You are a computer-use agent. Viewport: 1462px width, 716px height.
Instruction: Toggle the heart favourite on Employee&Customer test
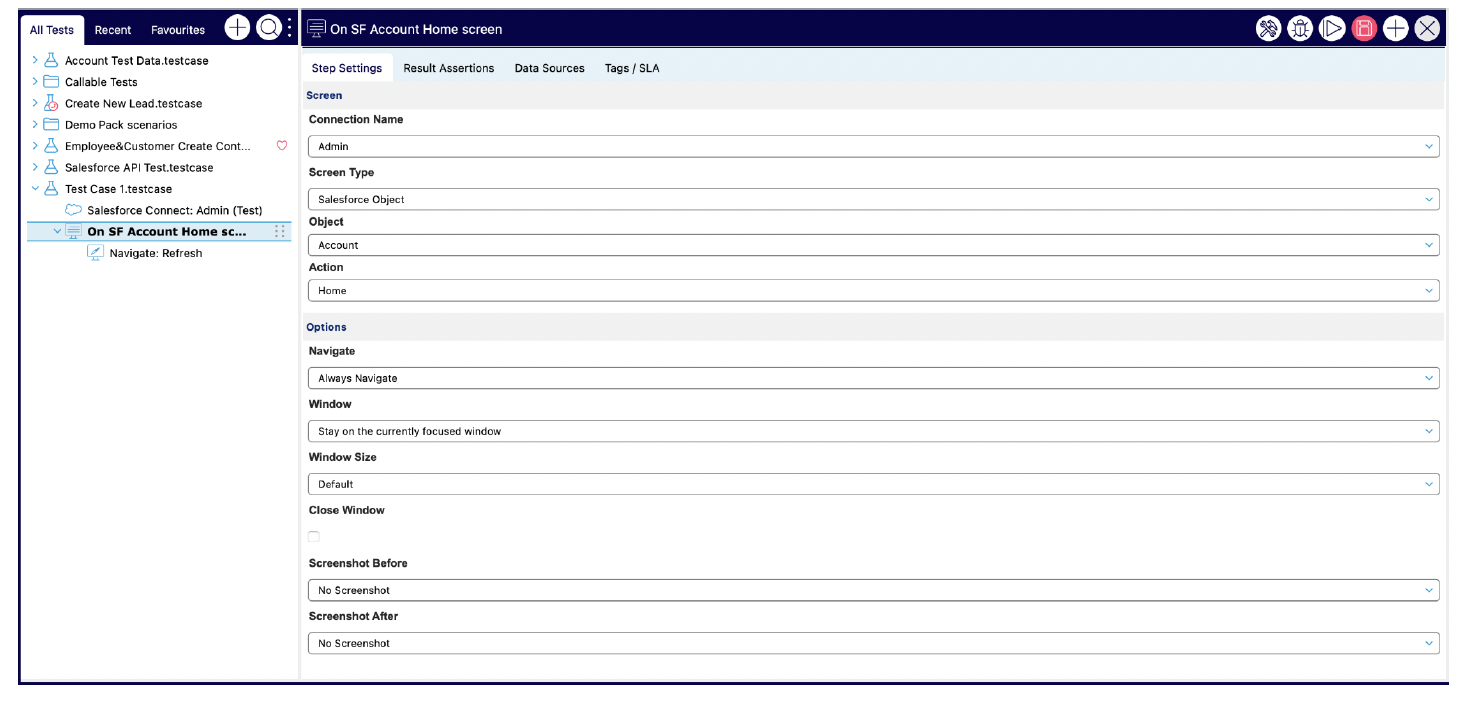point(282,146)
